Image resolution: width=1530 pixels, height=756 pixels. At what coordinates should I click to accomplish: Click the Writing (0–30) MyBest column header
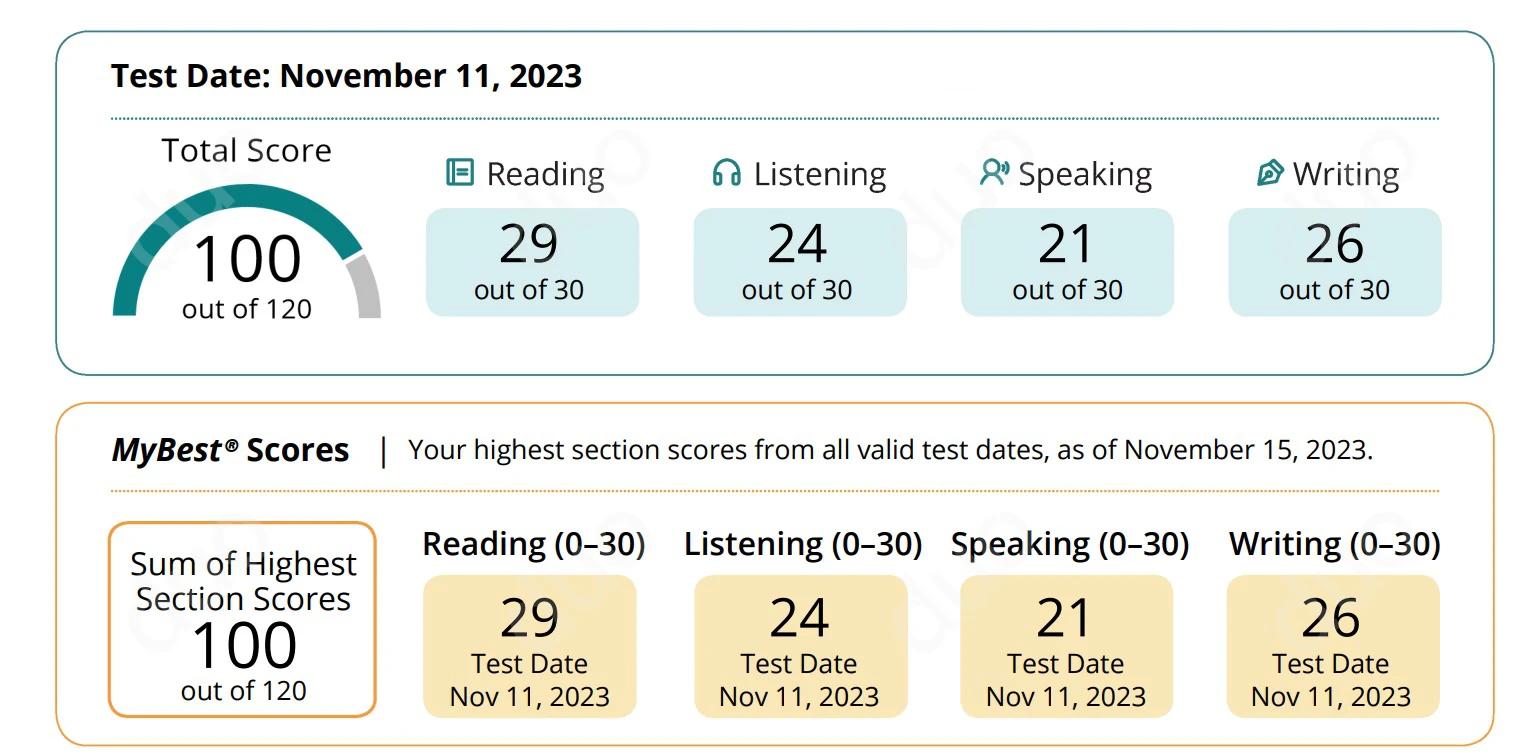click(x=1334, y=544)
